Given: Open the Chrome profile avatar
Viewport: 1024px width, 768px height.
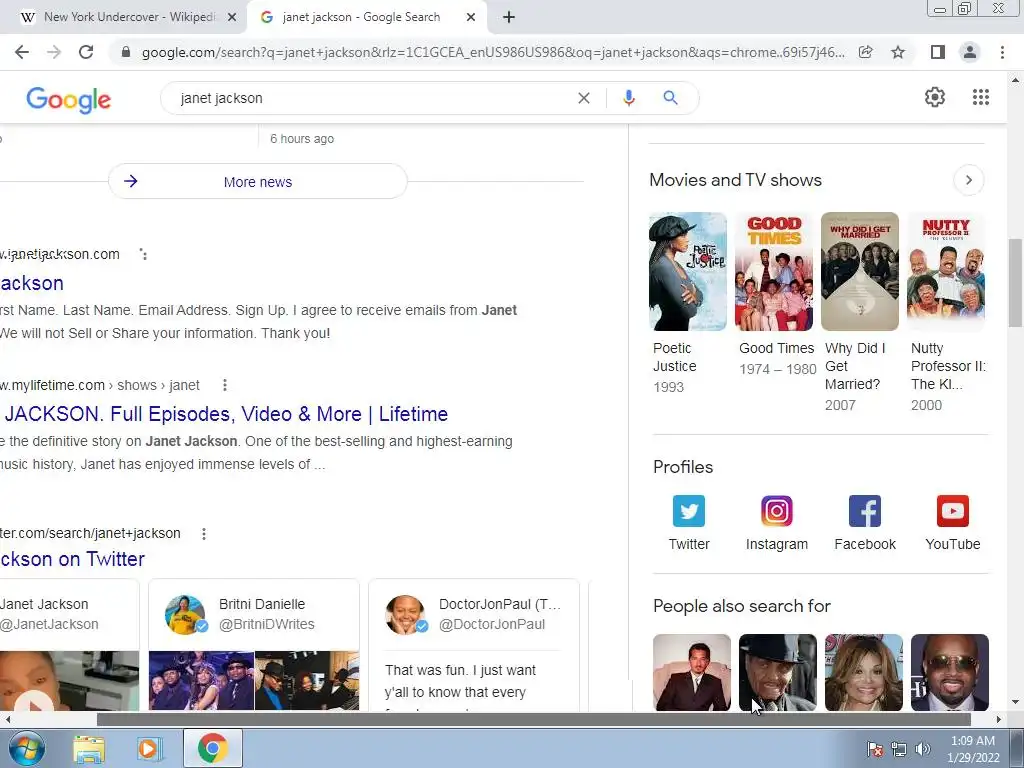Looking at the screenshot, I should (970, 52).
